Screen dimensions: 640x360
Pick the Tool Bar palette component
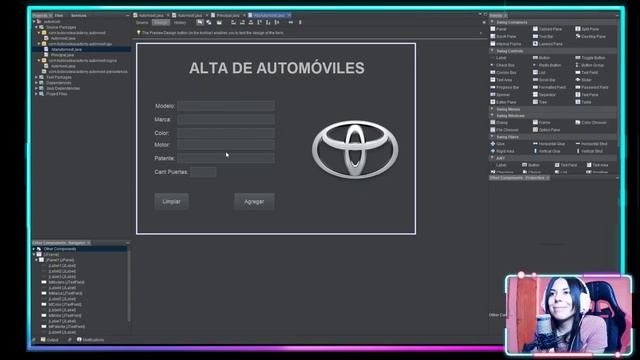click(x=543, y=37)
